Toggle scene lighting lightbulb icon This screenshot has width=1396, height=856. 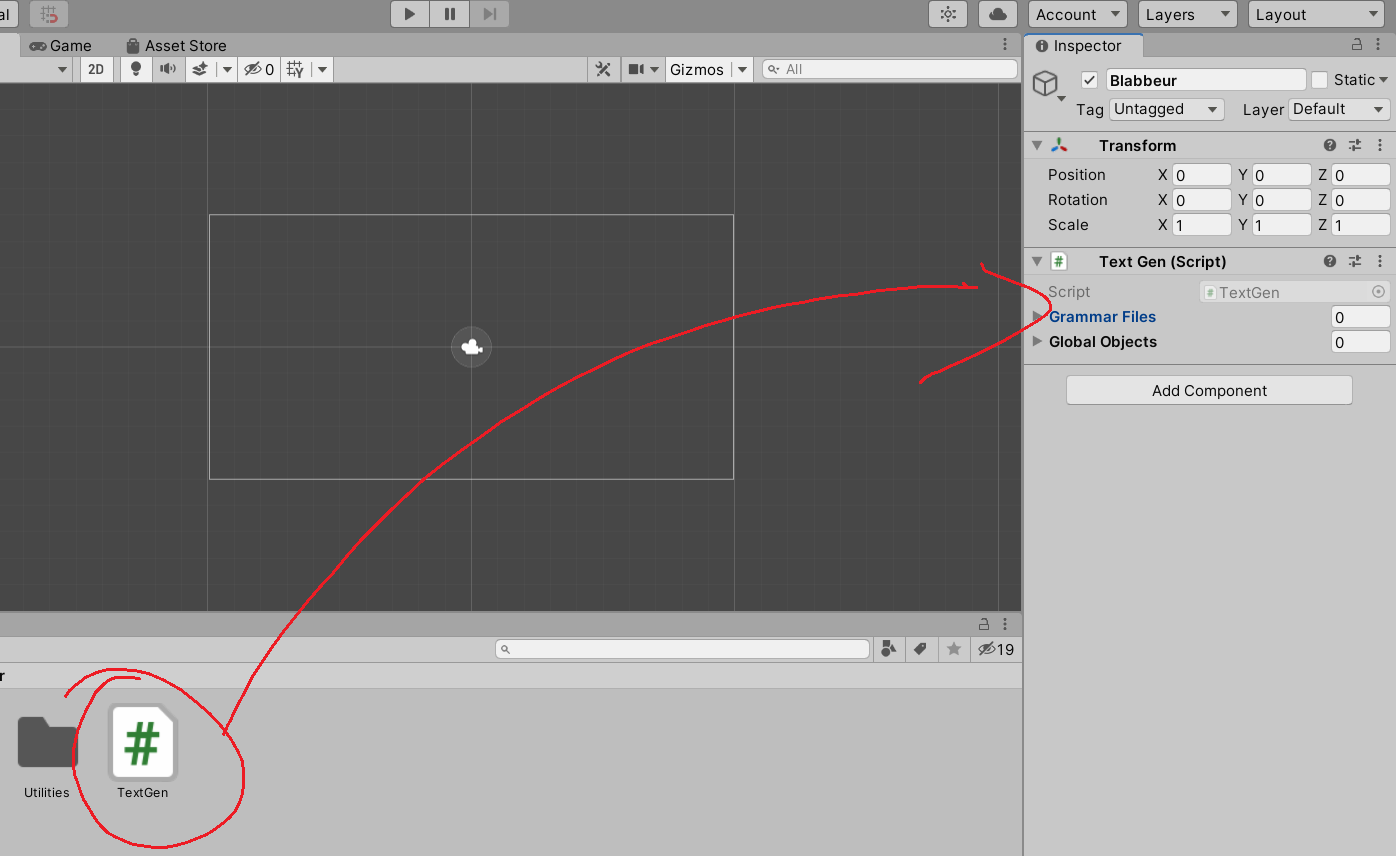(137, 69)
